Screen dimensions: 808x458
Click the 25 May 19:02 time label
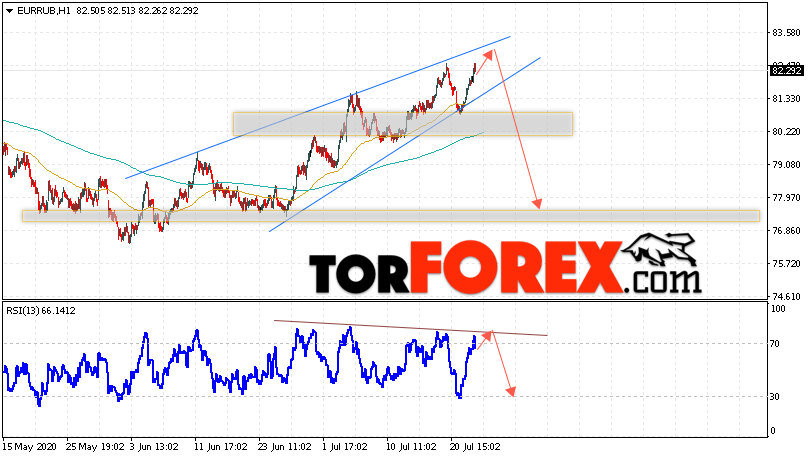pos(95,447)
